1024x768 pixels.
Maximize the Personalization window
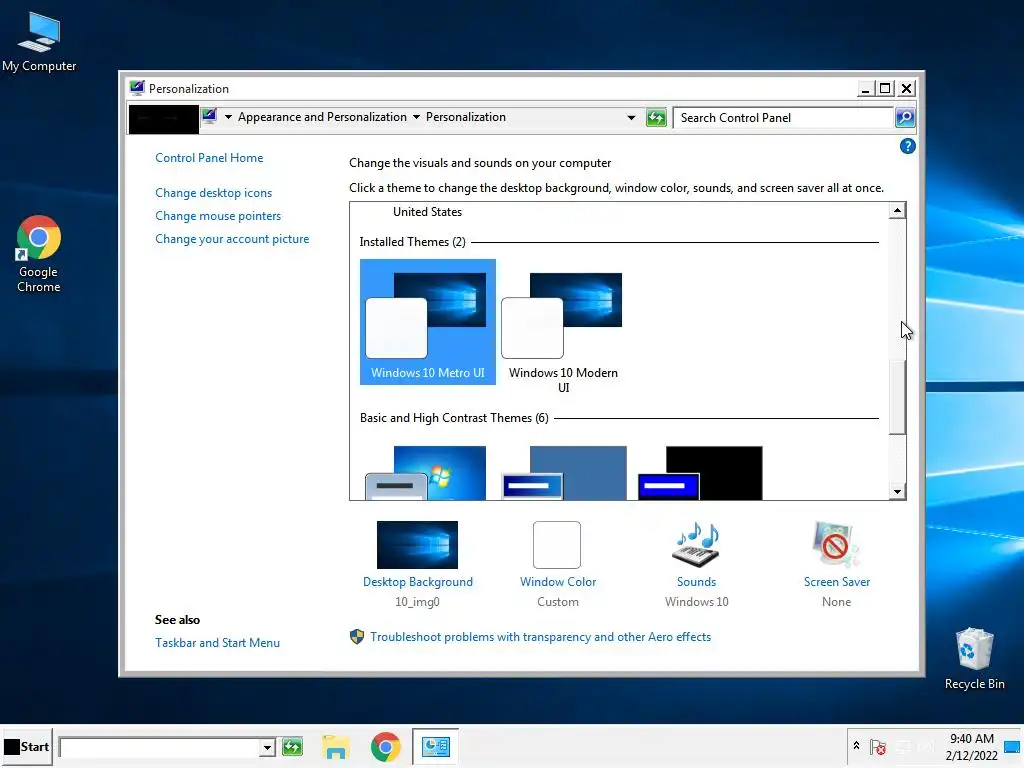point(885,89)
